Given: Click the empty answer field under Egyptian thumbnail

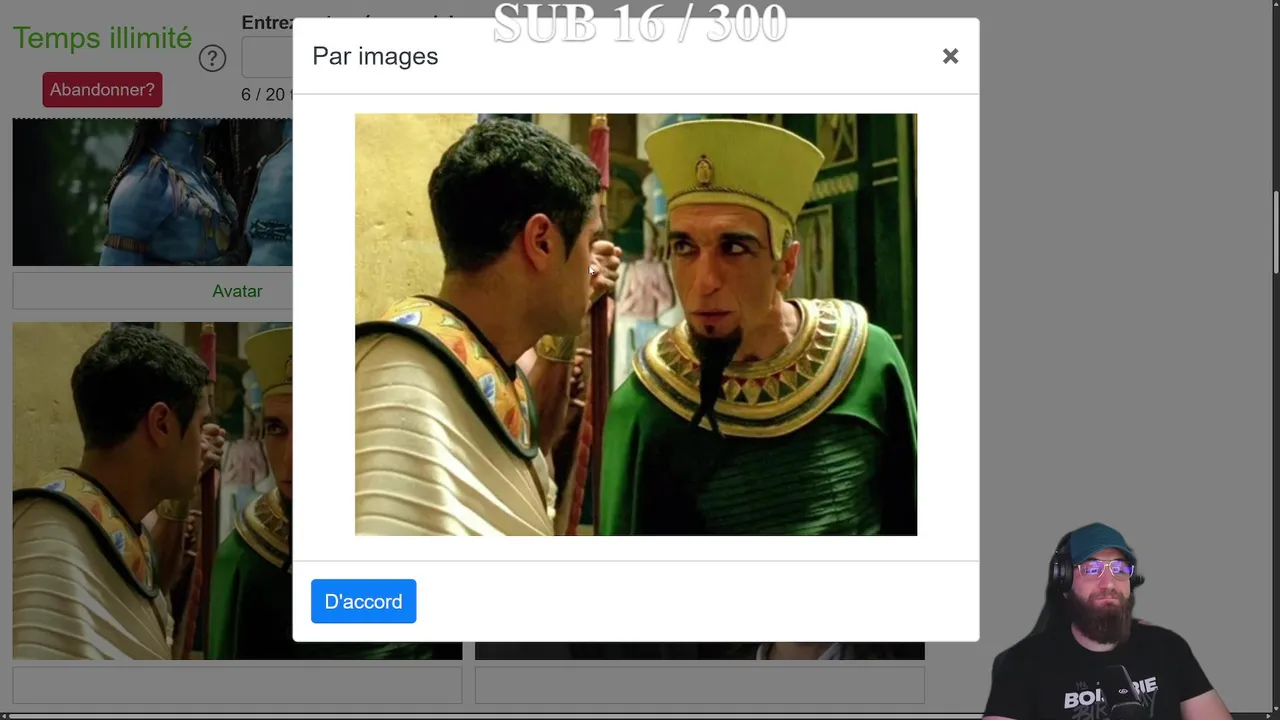Looking at the screenshot, I should tap(237, 686).
